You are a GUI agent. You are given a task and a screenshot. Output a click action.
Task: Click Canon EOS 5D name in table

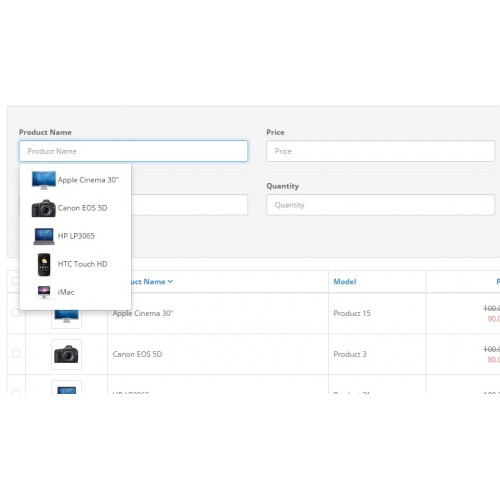pyautogui.click(x=137, y=354)
